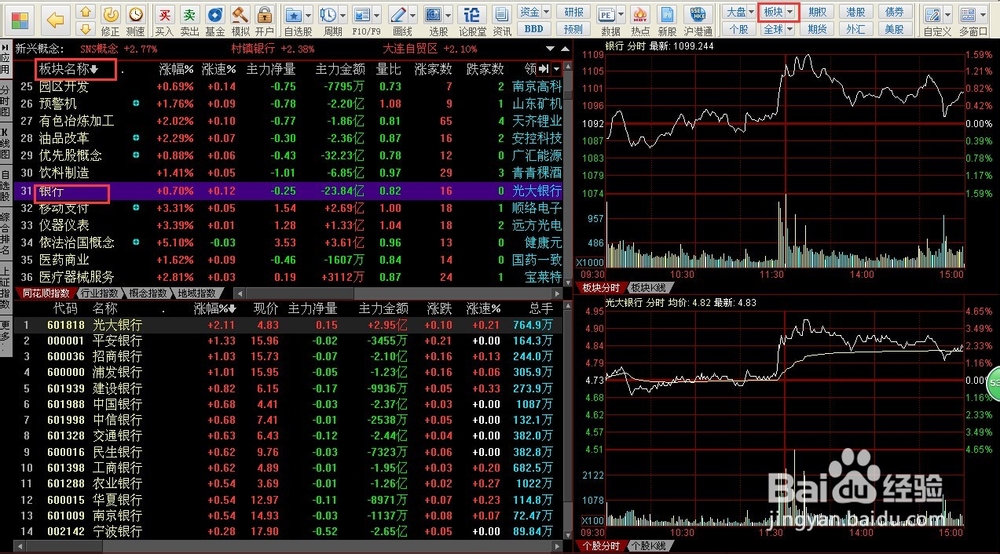The image size is (1000, 554).
Task: Click the 修正 refresh icon
Action: click(x=110, y=14)
